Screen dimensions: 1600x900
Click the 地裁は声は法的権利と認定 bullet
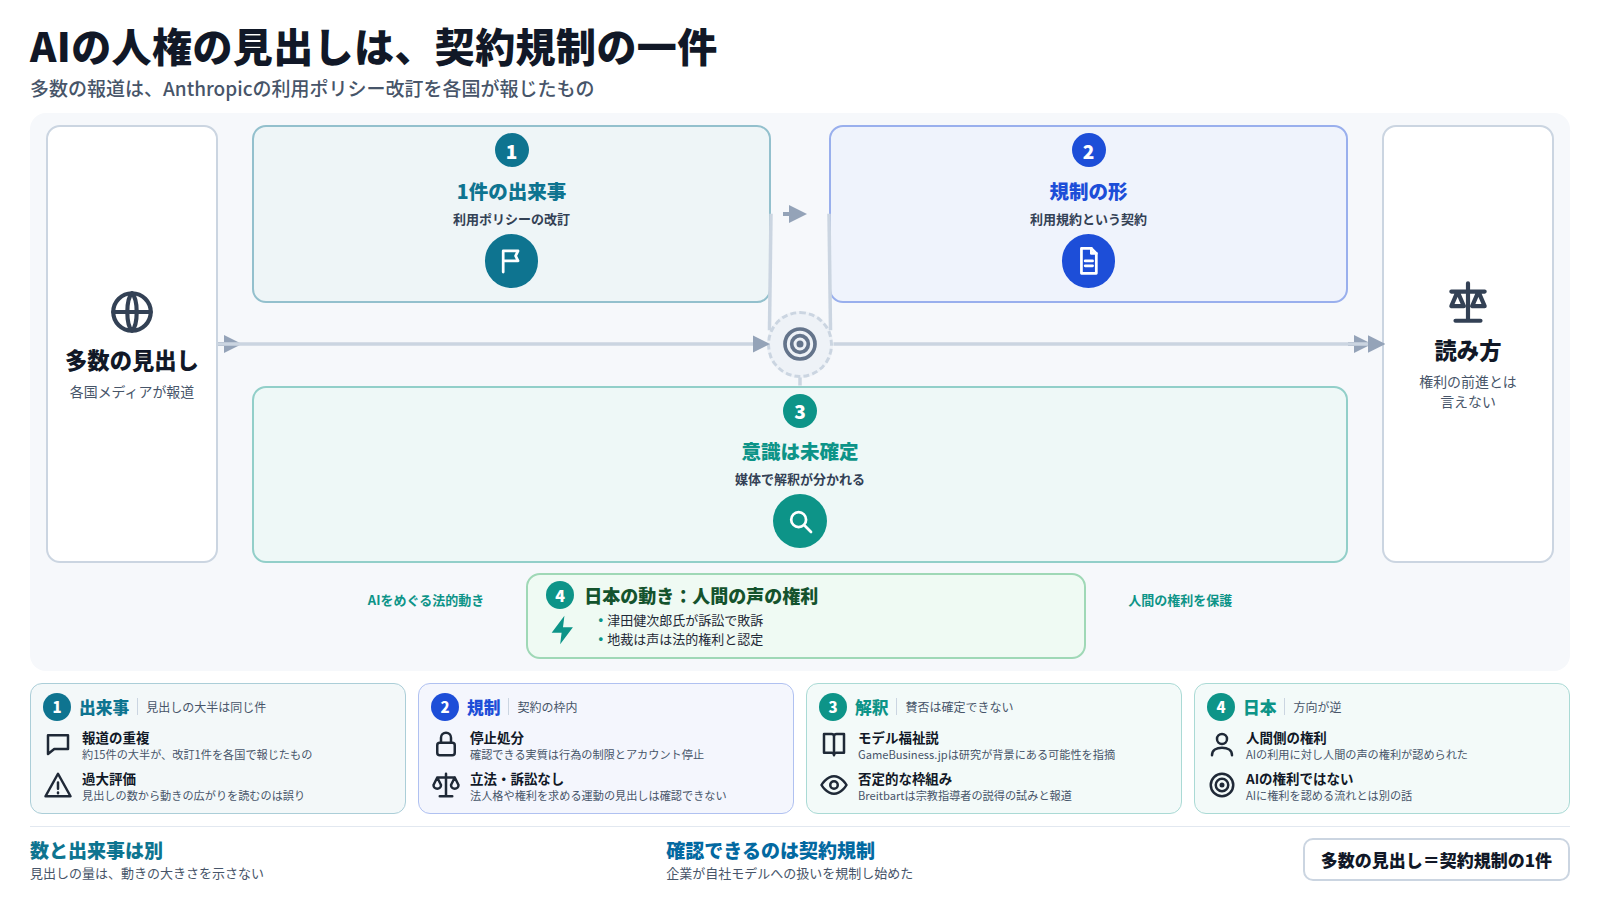click(x=681, y=640)
